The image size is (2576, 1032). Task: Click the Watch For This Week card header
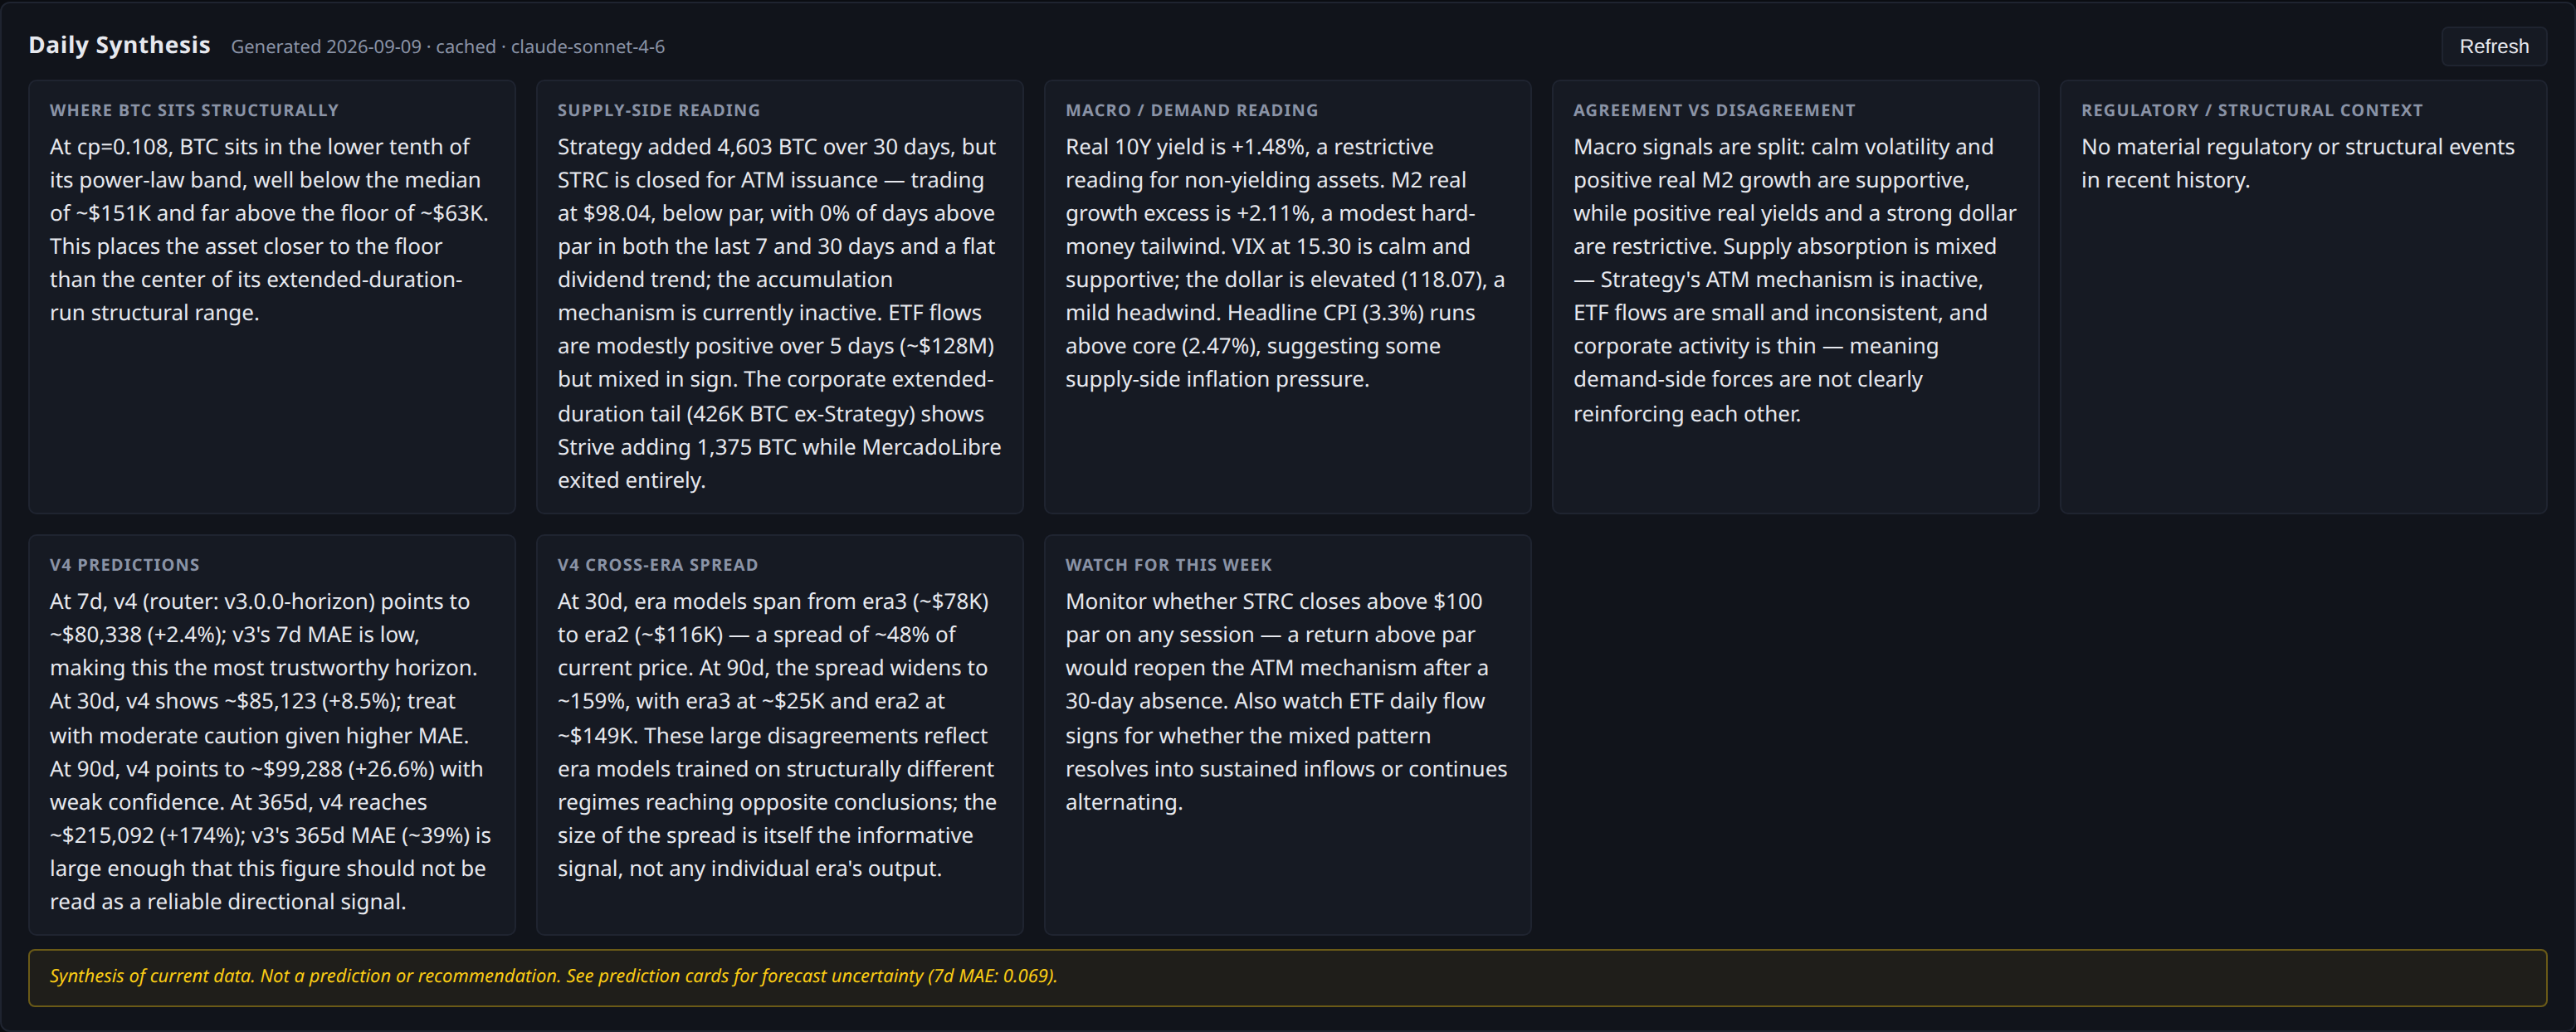coord(1168,565)
